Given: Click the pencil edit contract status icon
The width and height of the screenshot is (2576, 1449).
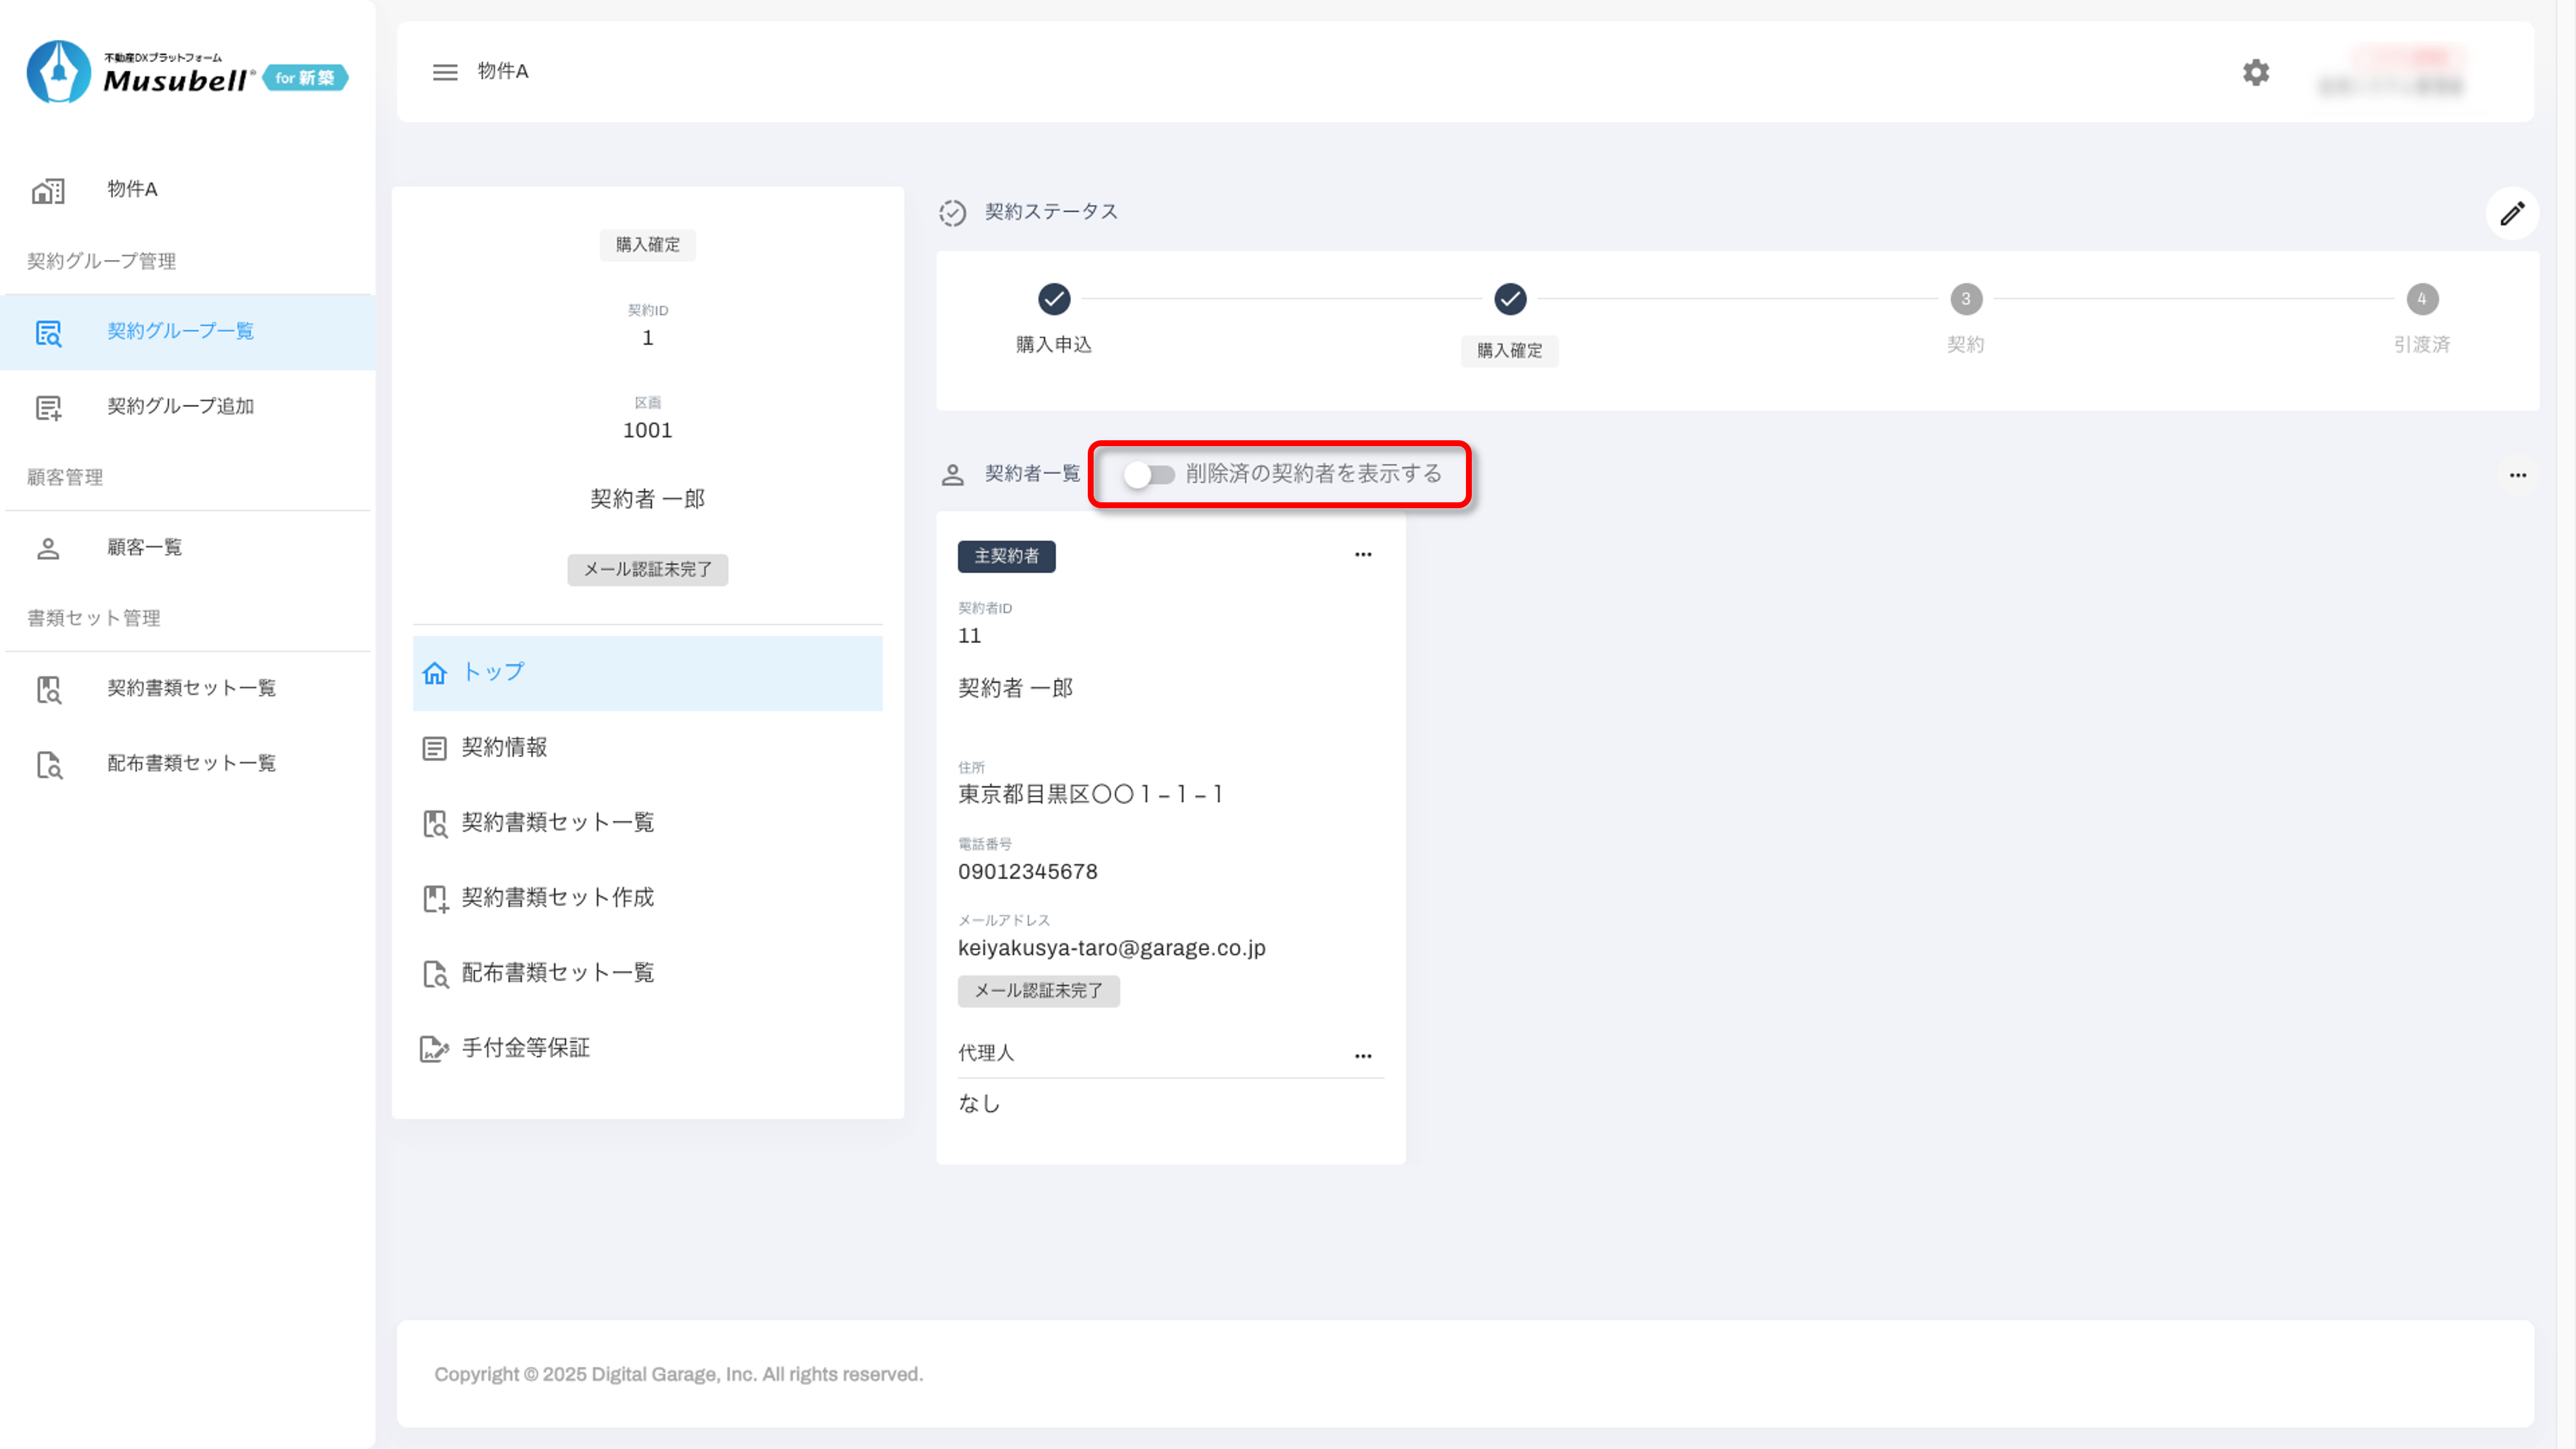Looking at the screenshot, I should 2512,213.
